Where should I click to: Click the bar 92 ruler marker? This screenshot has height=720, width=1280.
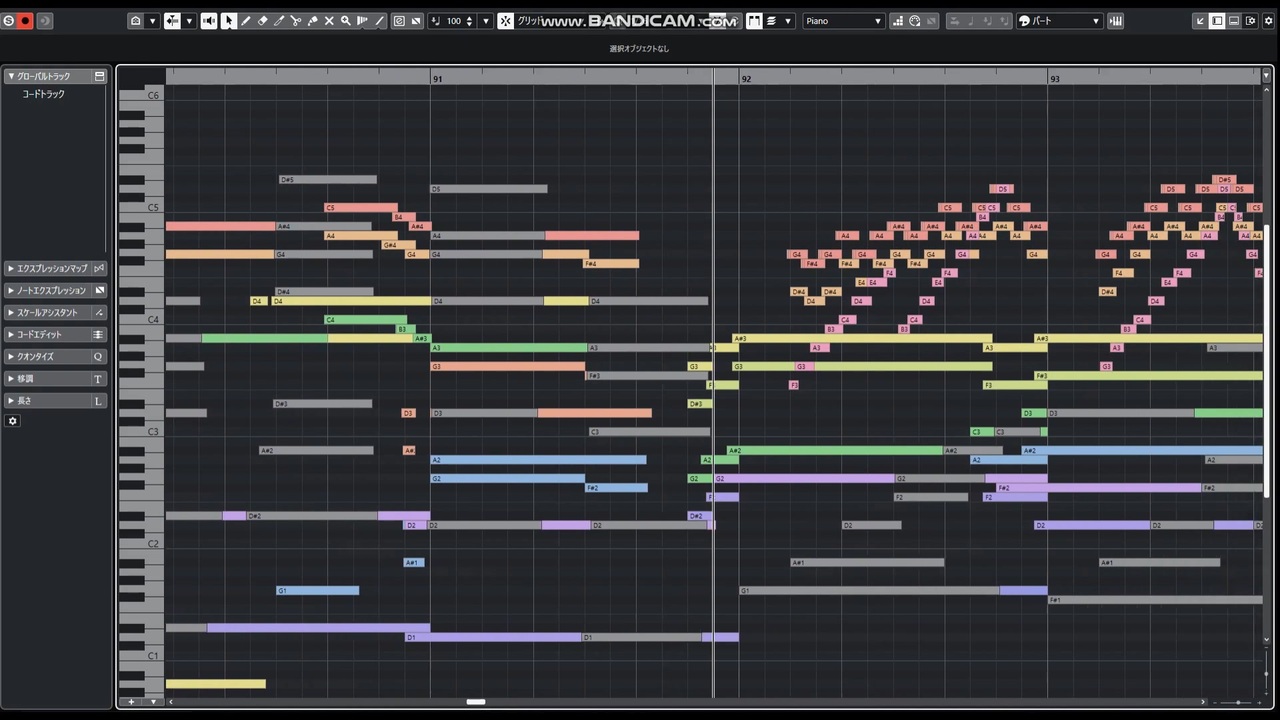click(x=746, y=78)
